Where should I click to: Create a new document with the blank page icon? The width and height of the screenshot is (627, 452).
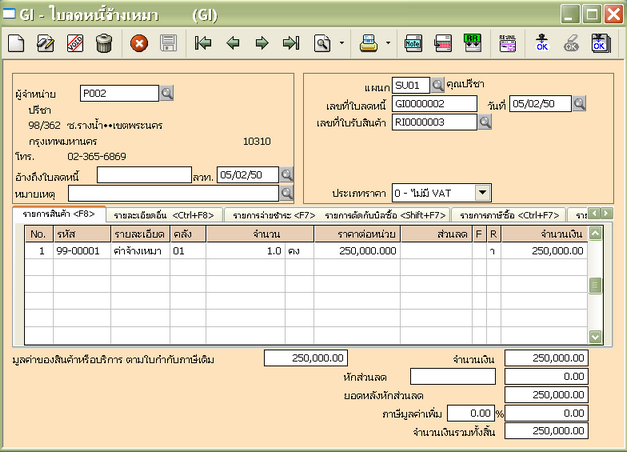[17, 43]
